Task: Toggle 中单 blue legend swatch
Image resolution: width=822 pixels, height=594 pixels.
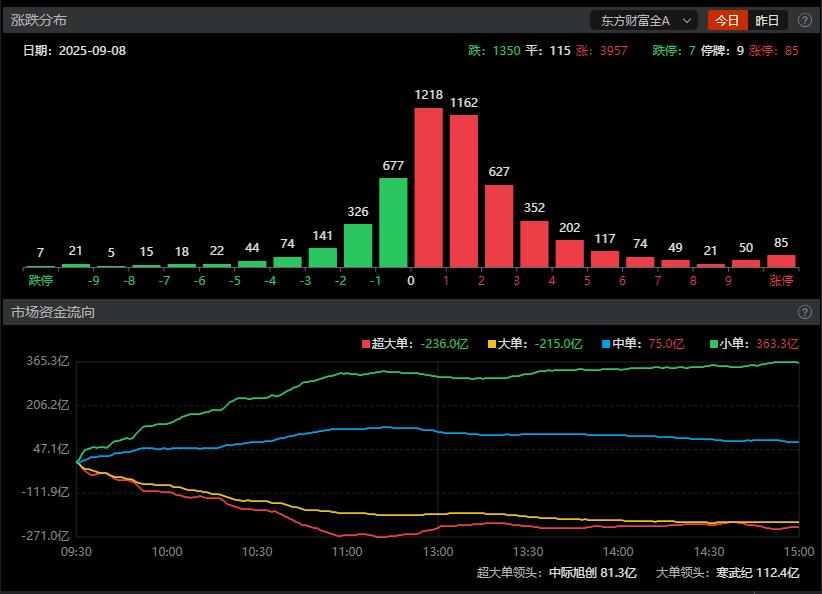Action: (x=606, y=344)
